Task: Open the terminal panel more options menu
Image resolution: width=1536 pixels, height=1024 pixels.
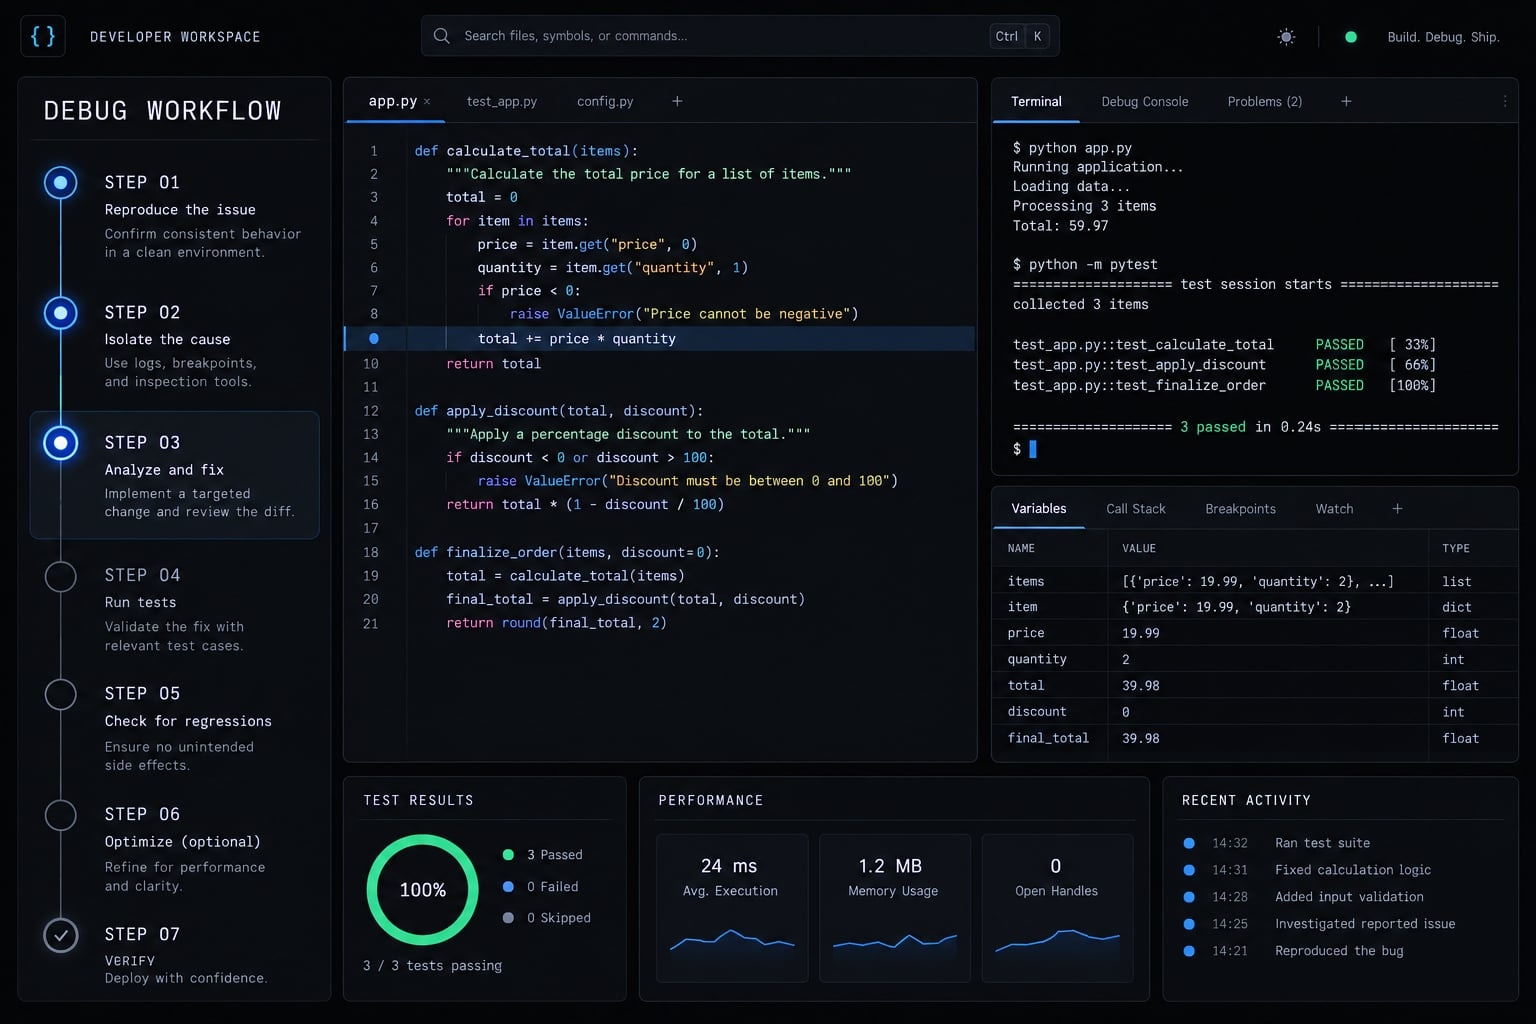Action: tap(1504, 101)
